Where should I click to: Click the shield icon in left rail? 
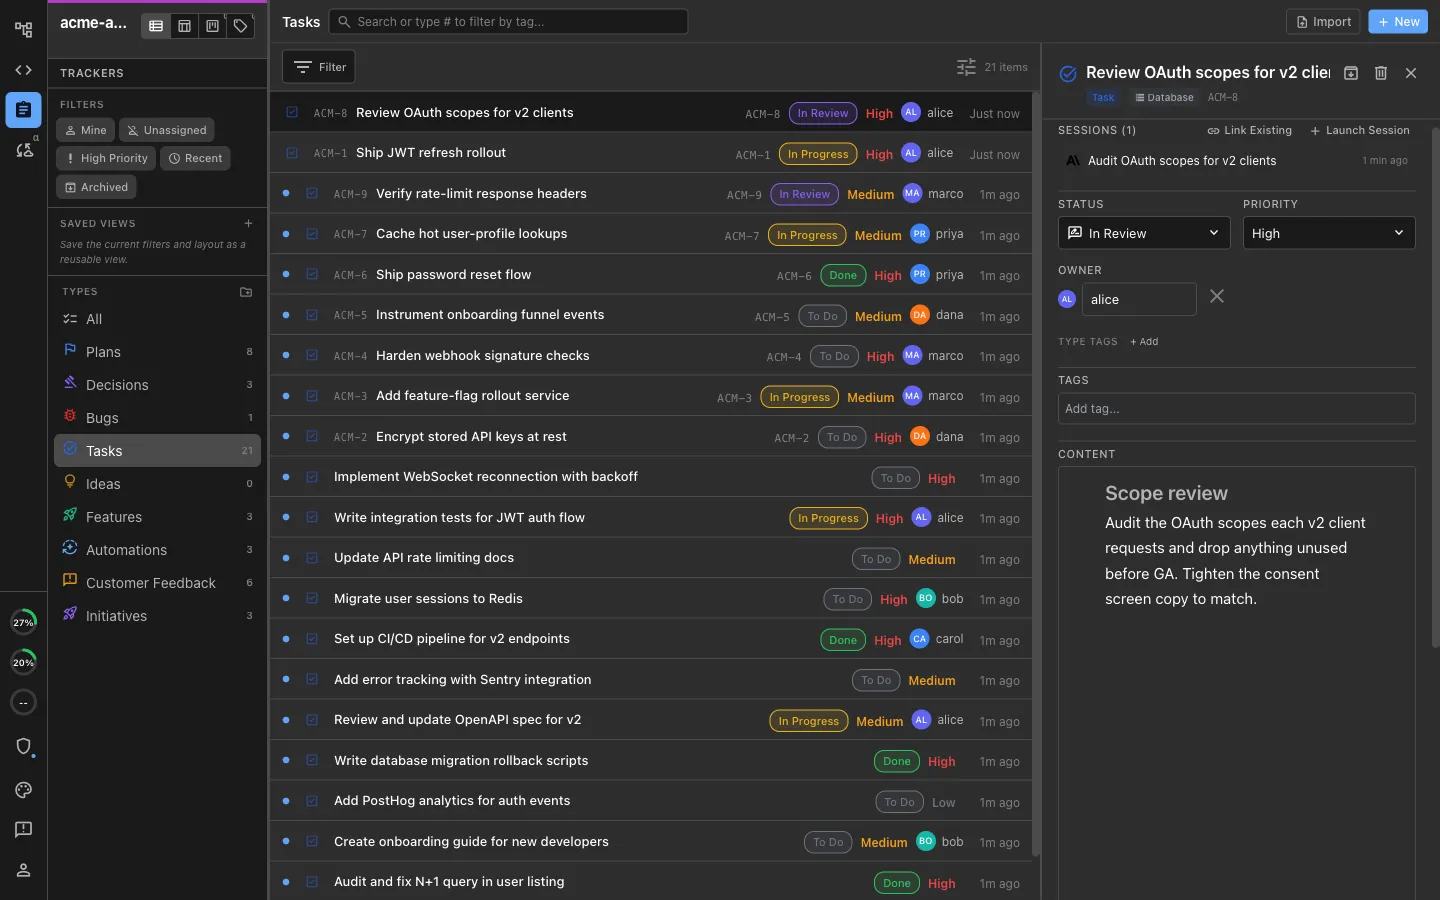click(23, 746)
